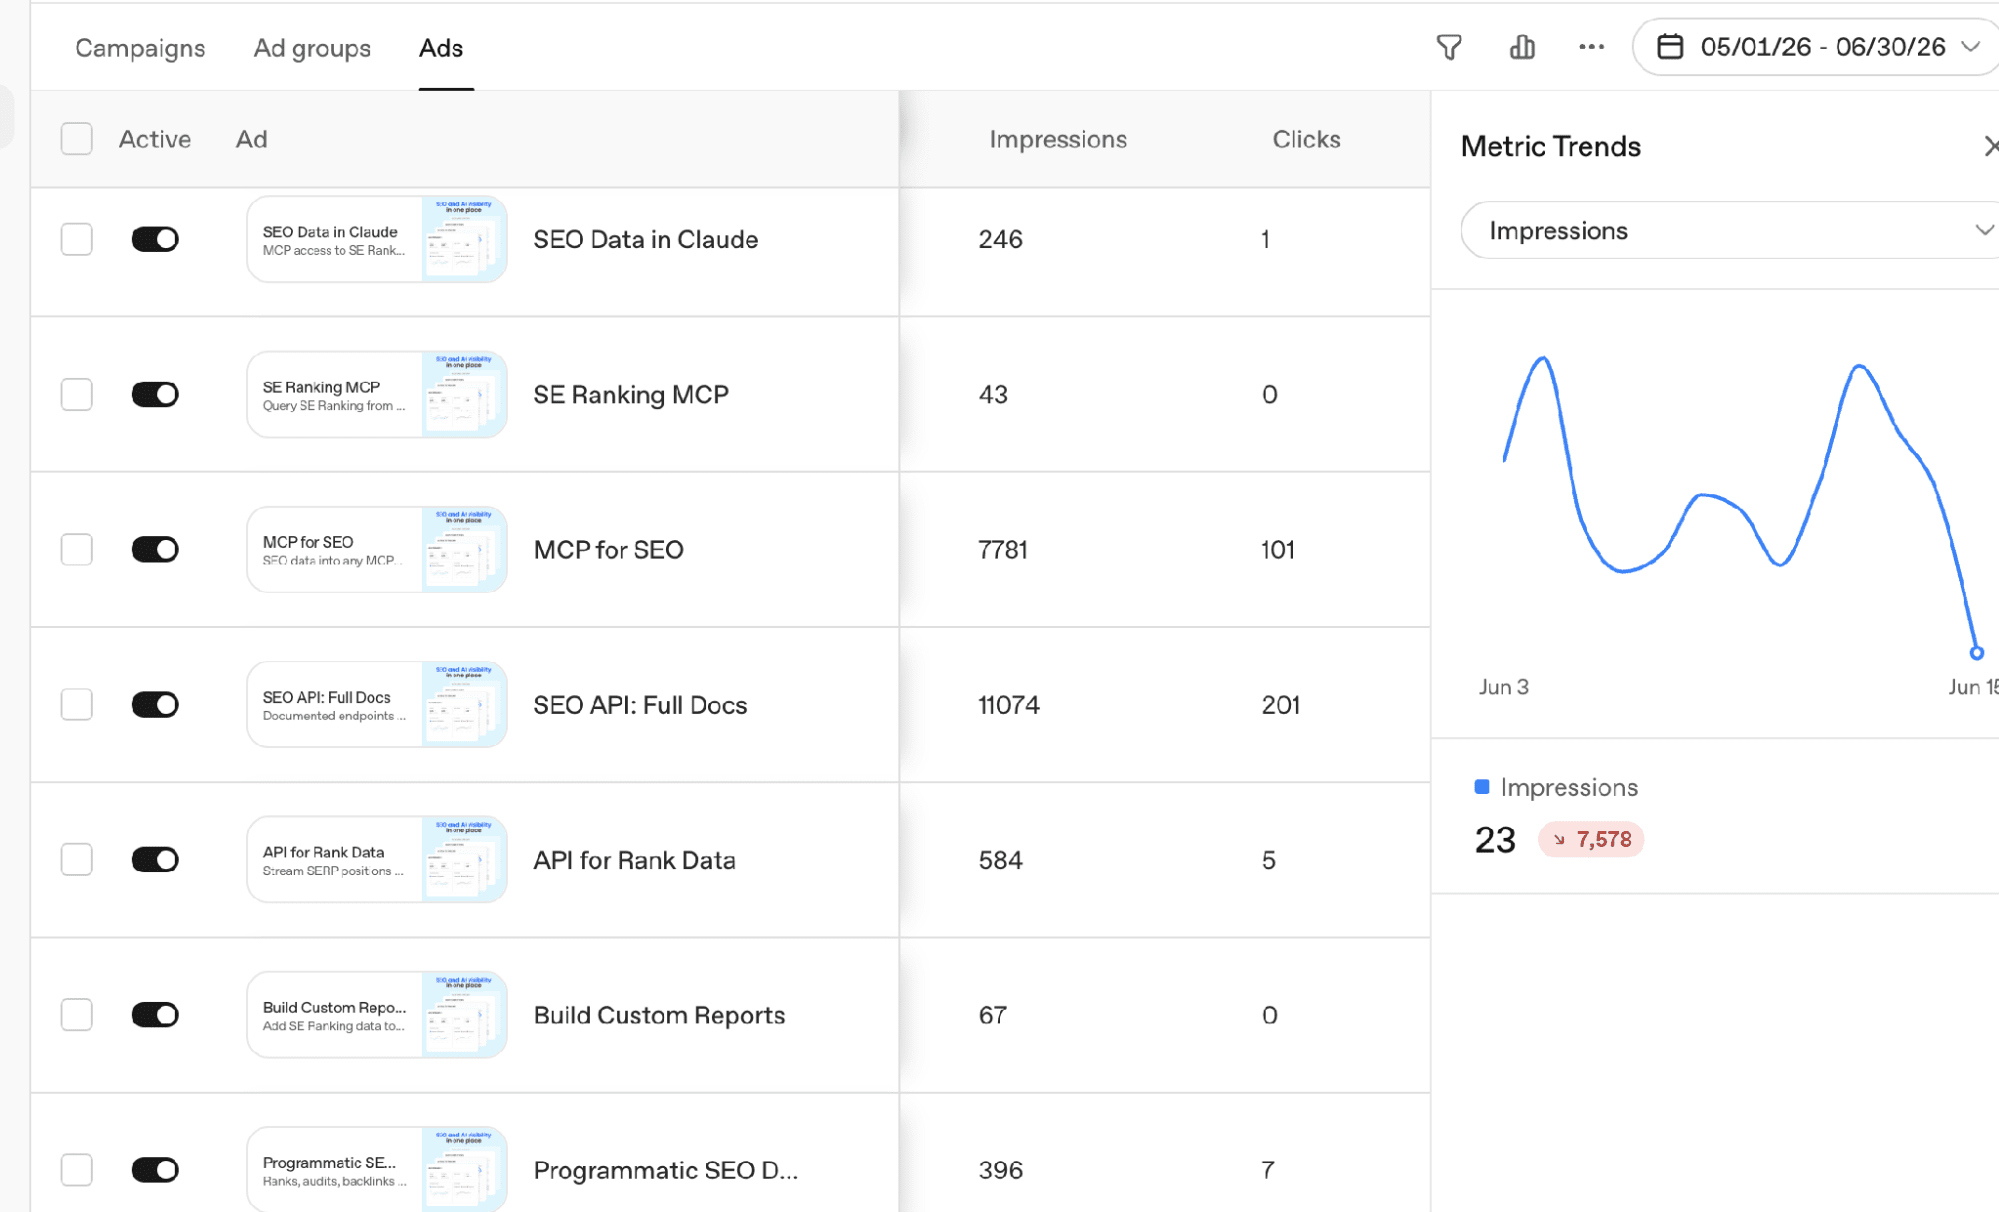Turn off the MCP for SEO ad toggle
The height and width of the screenshot is (1212, 1999).
pyautogui.click(x=155, y=549)
